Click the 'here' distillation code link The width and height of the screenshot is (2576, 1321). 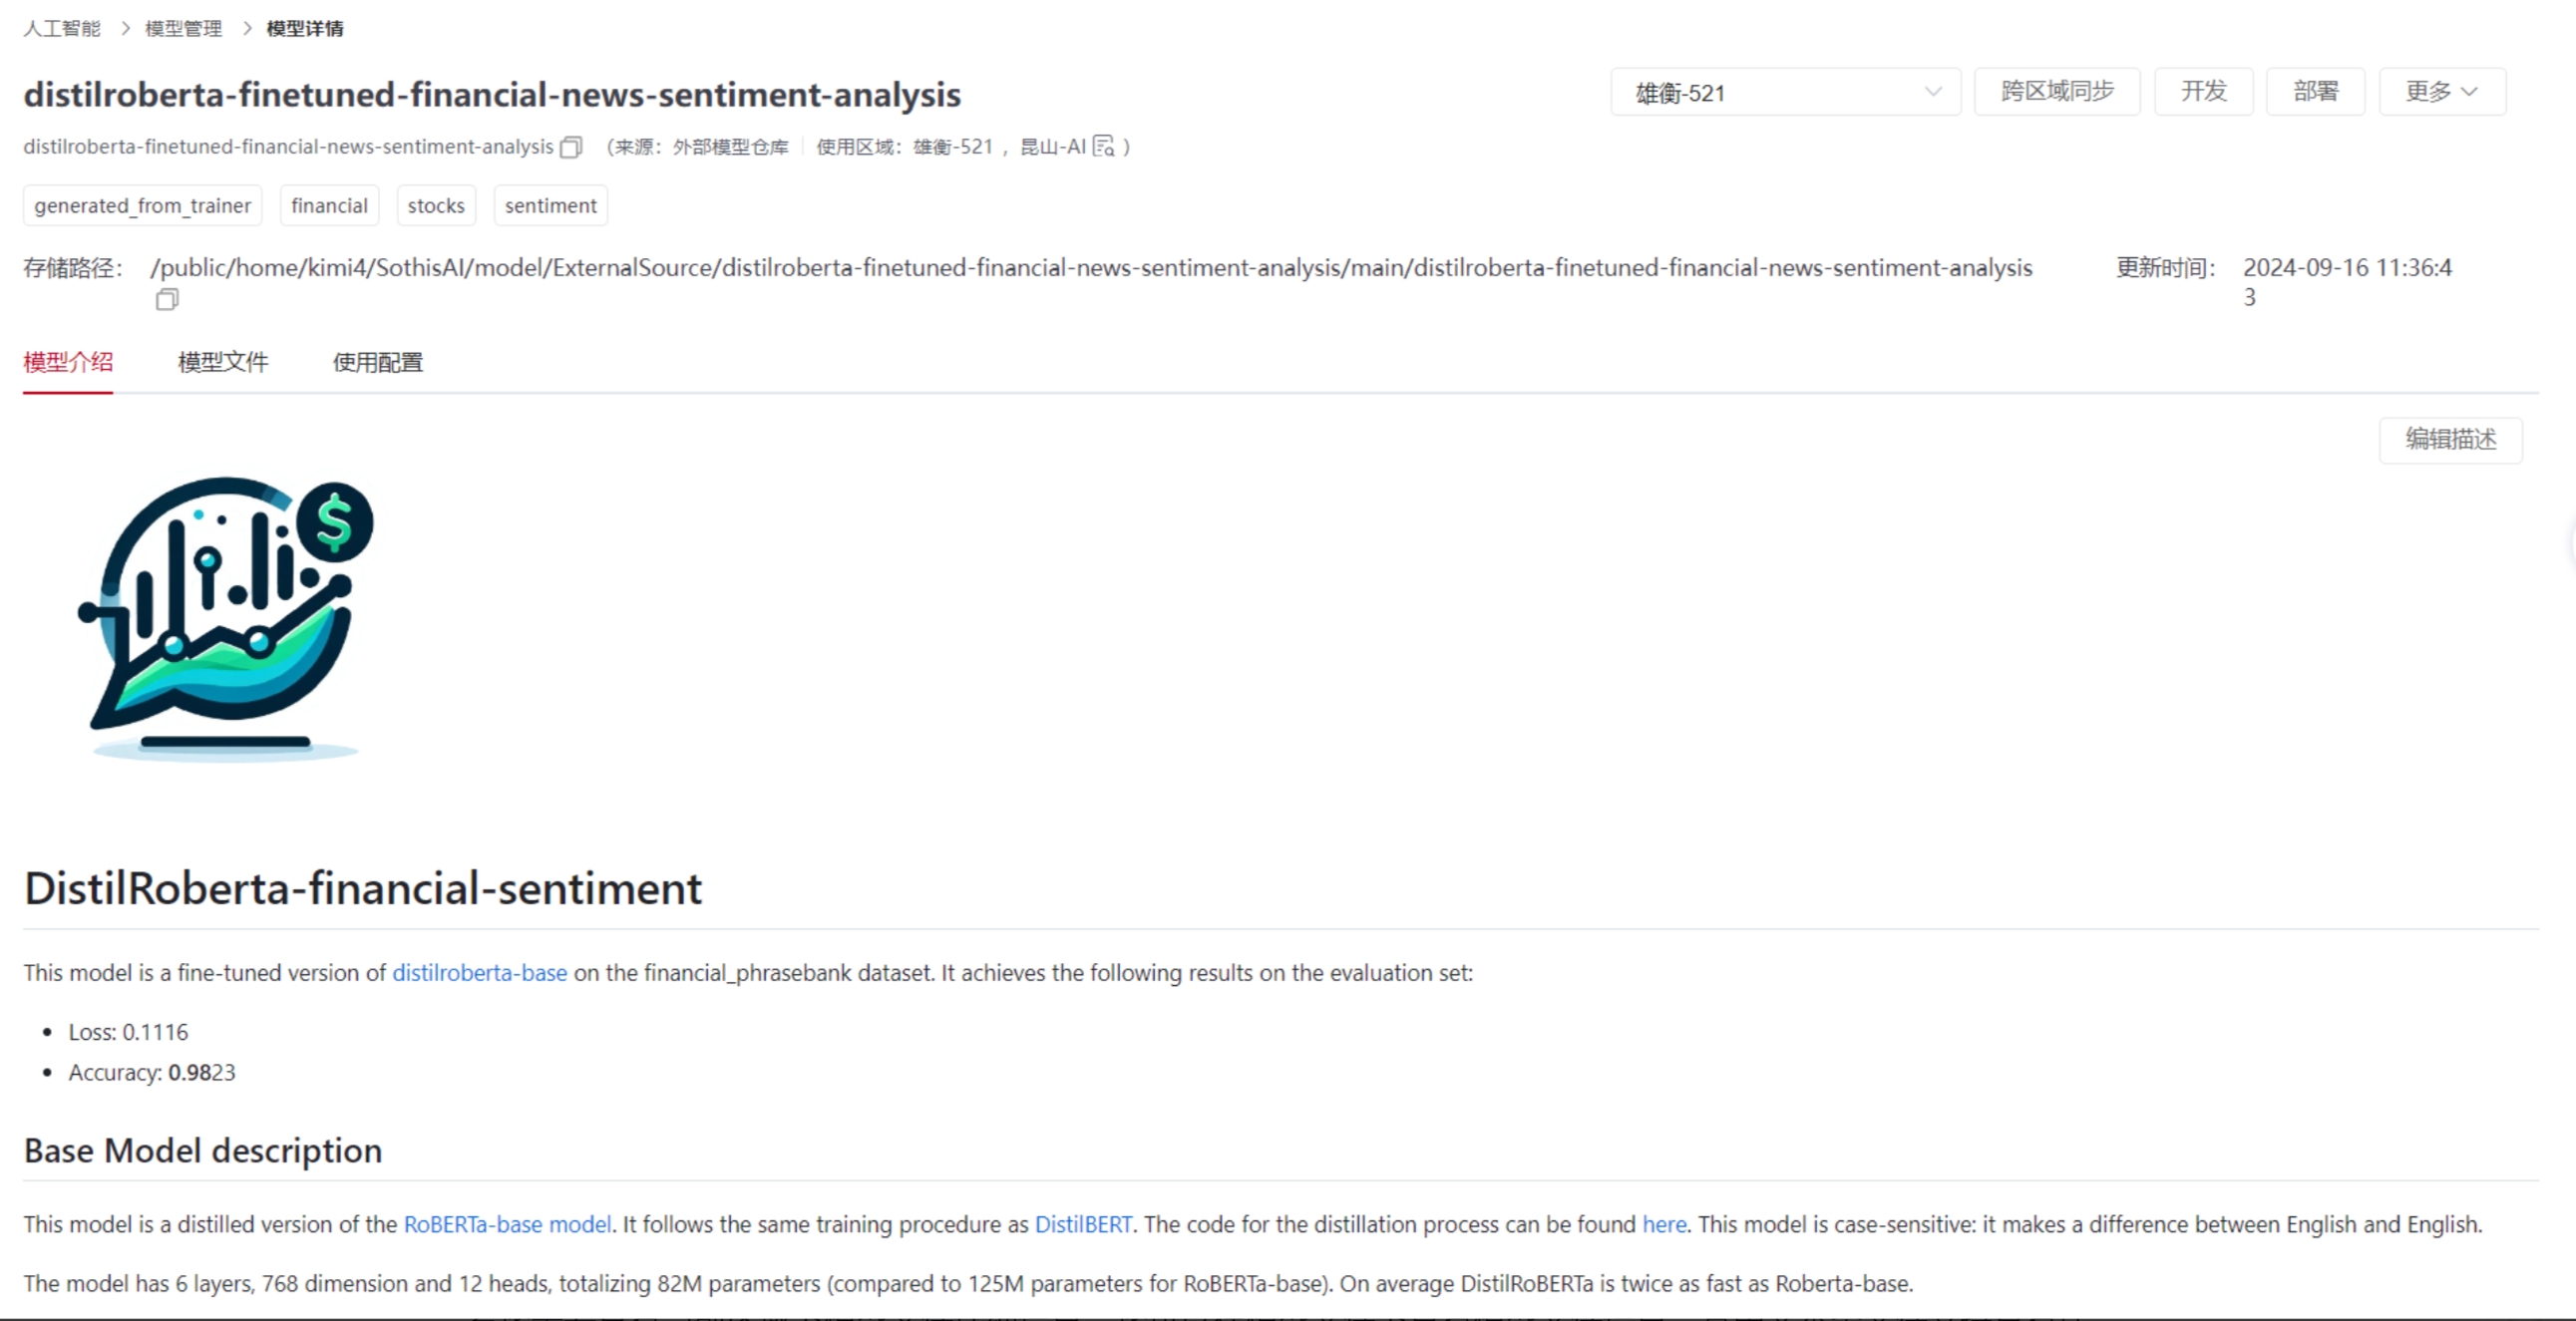click(1664, 1224)
